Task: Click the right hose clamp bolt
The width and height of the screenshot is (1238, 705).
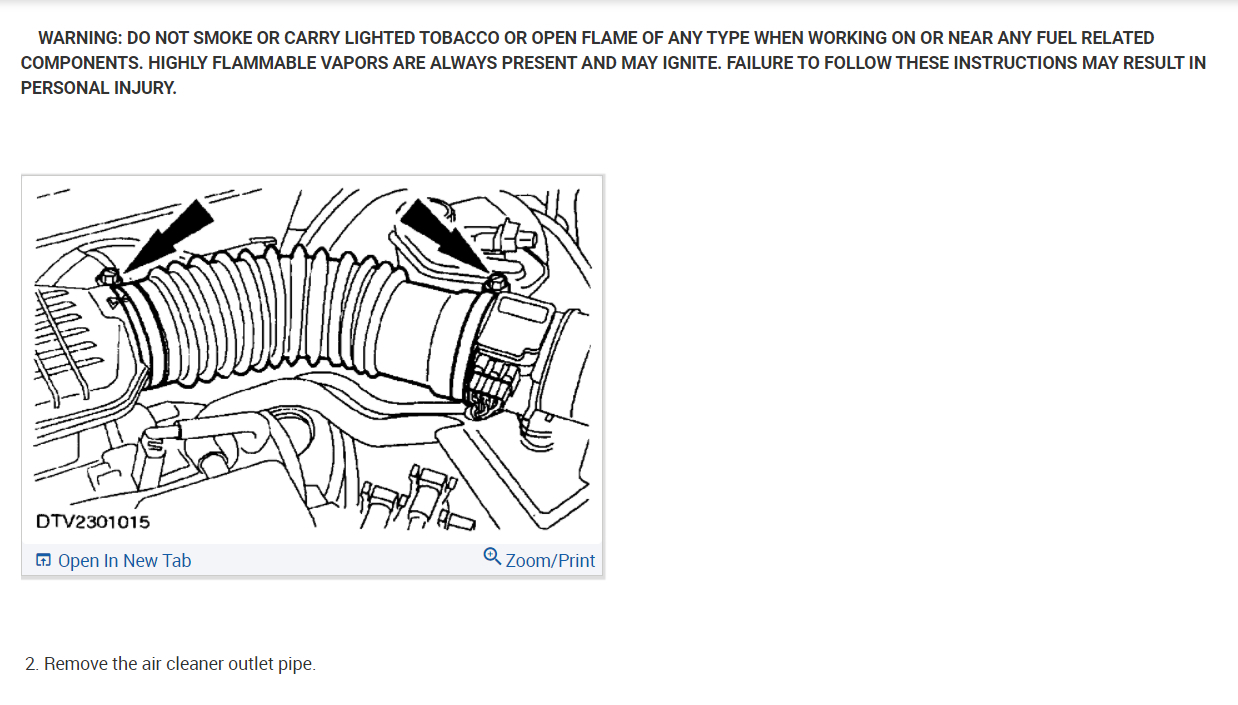Action: click(494, 284)
